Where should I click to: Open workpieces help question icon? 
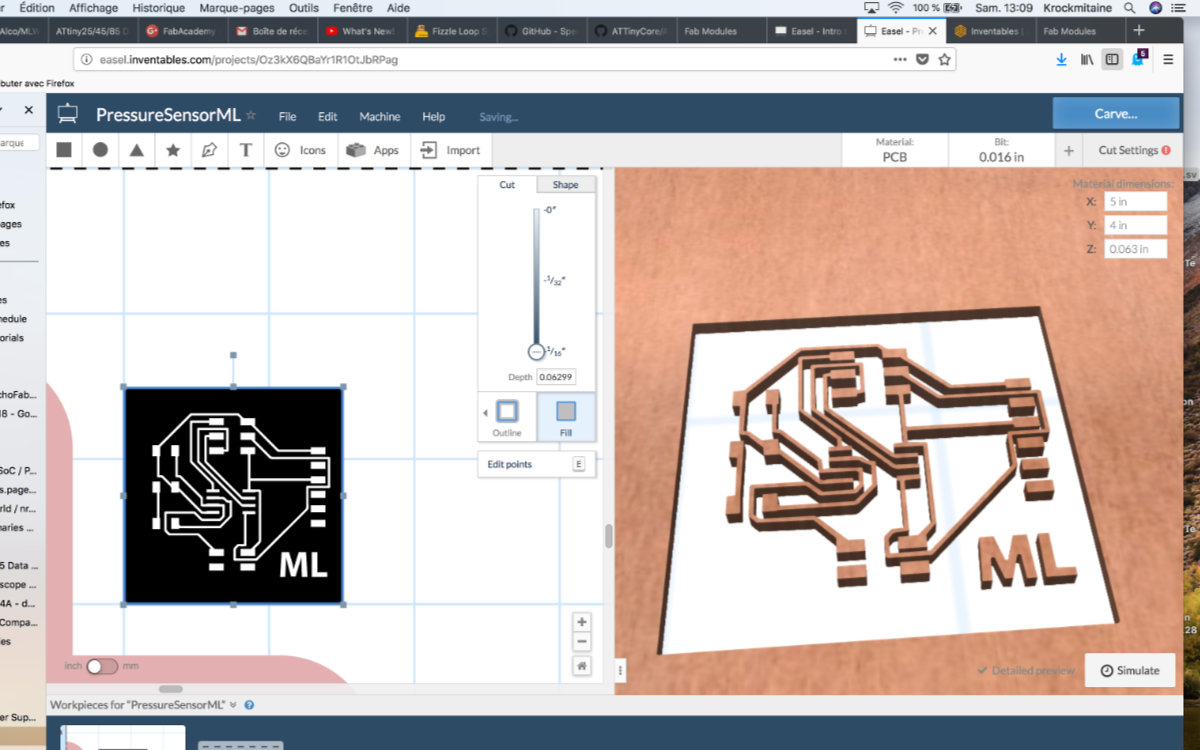(249, 705)
